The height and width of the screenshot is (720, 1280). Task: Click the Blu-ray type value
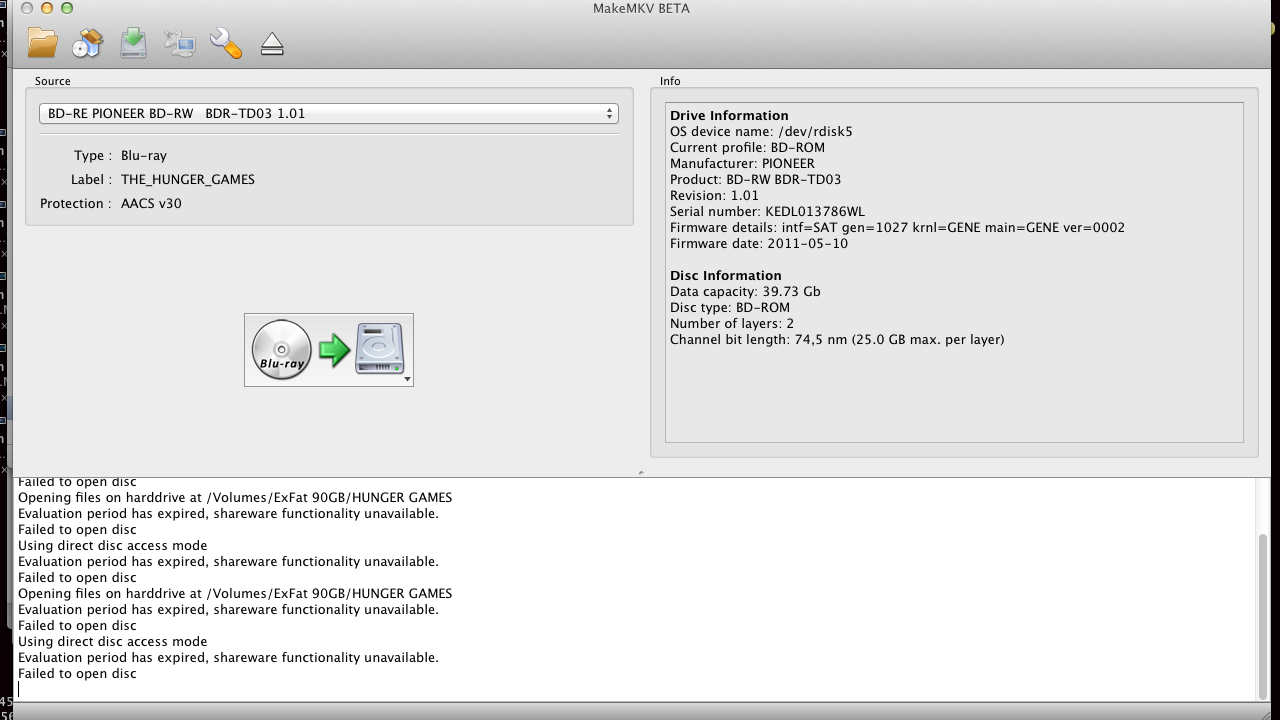(x=144, y=156)
